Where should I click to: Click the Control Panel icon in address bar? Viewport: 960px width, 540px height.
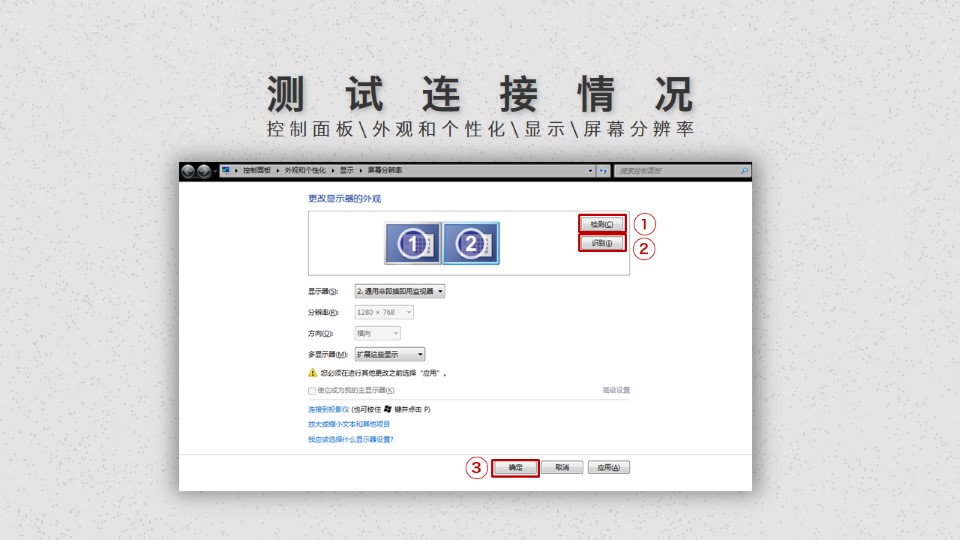pyautogui.click(x=226, y=171)
